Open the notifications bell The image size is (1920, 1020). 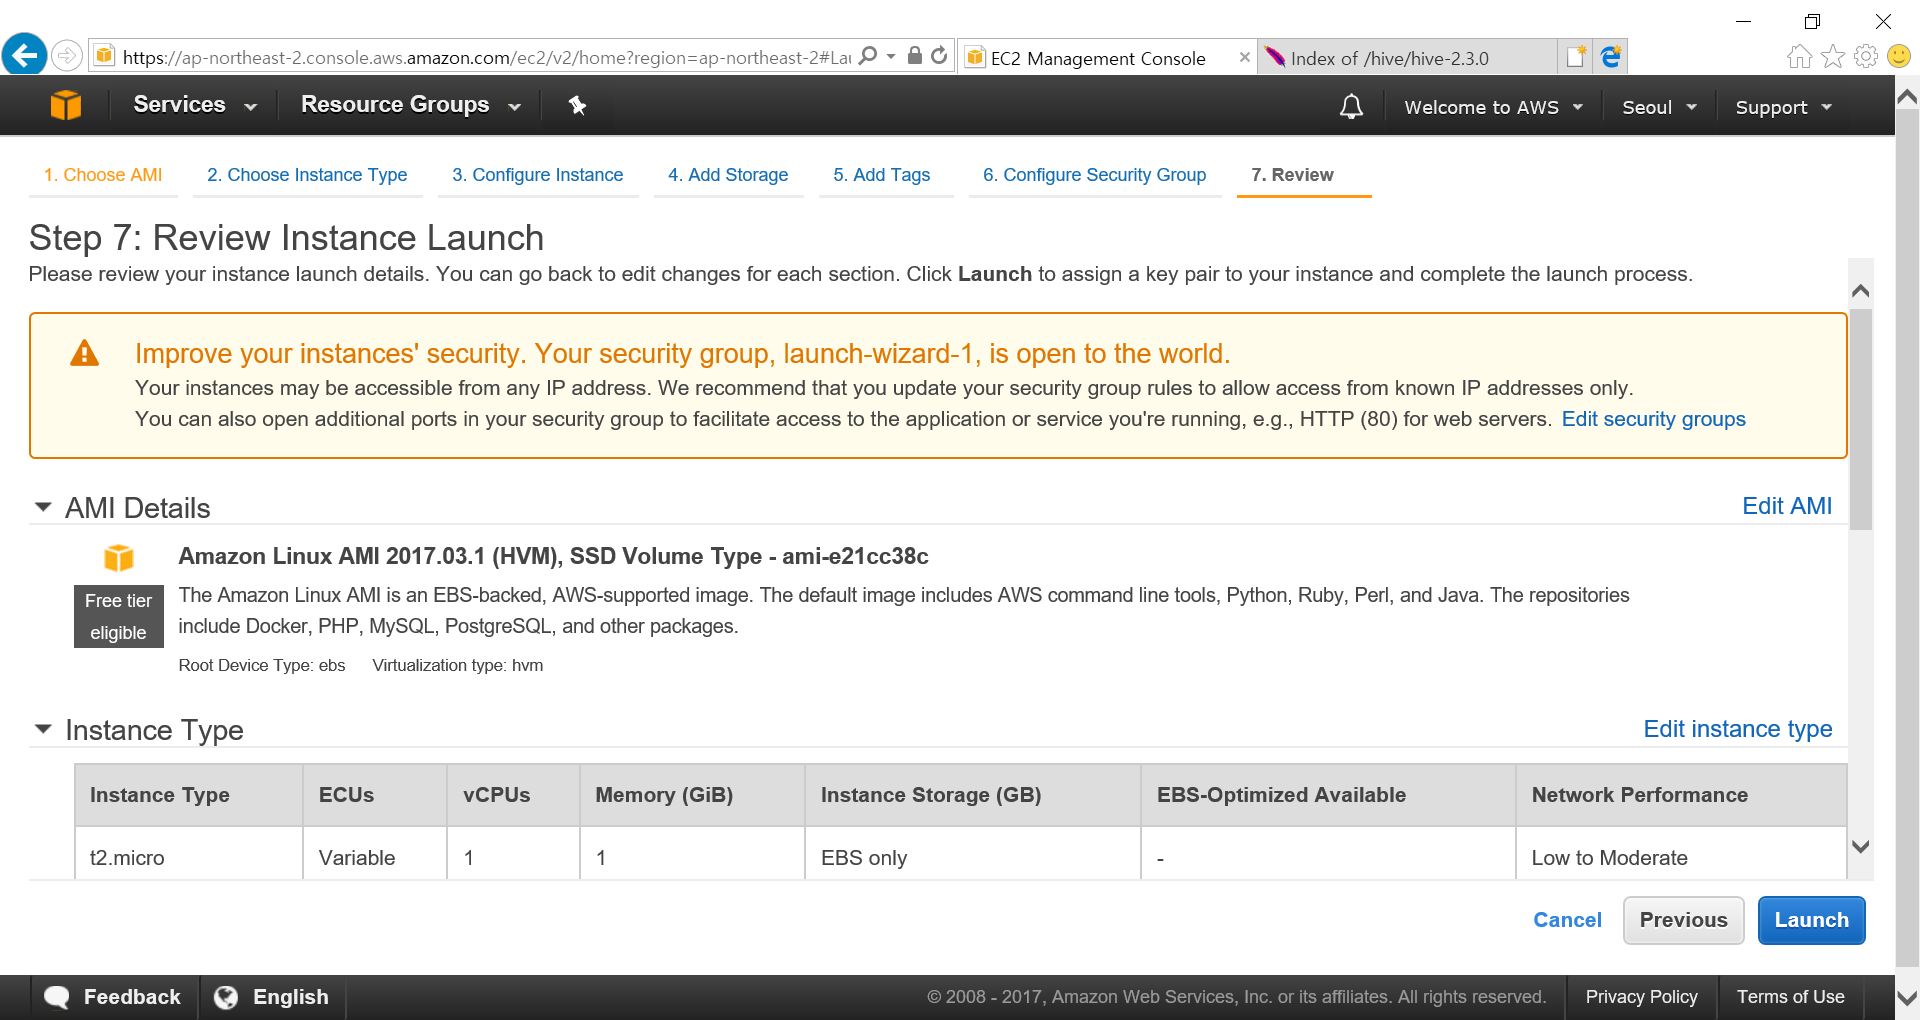coord(1351,106)
